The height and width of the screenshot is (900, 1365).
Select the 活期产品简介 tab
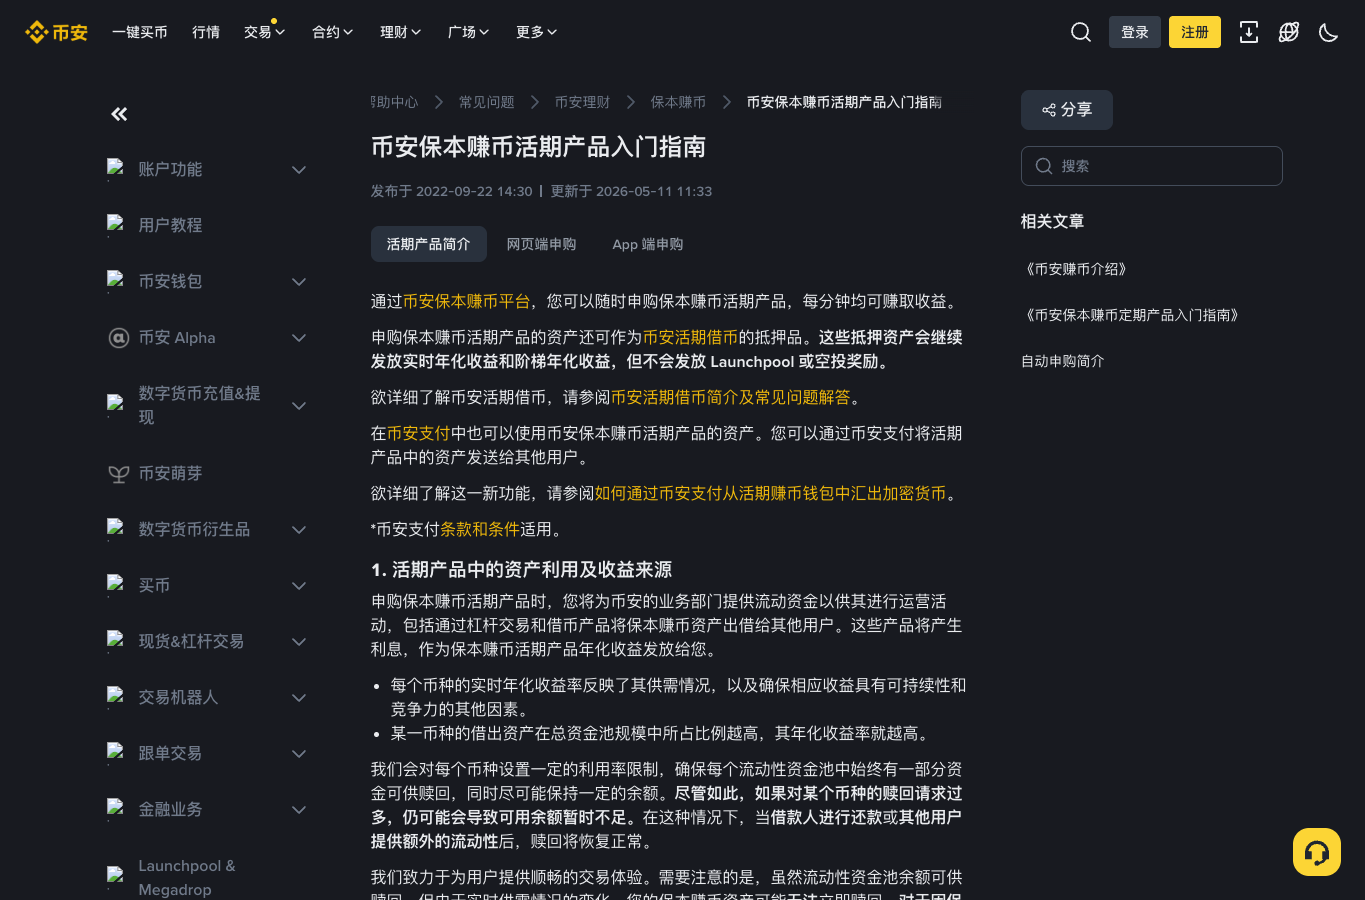tap(429, 244)
